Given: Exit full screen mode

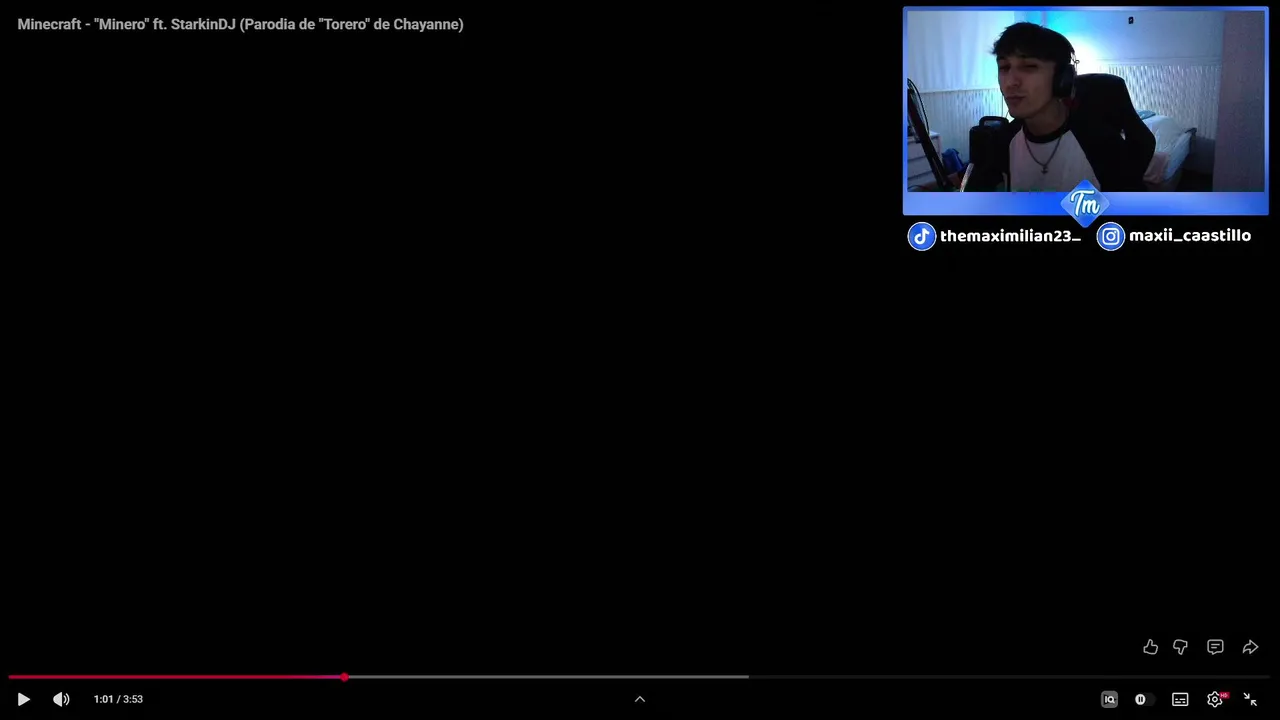Looking at the screenshot, I should (x=1250, y=699).
